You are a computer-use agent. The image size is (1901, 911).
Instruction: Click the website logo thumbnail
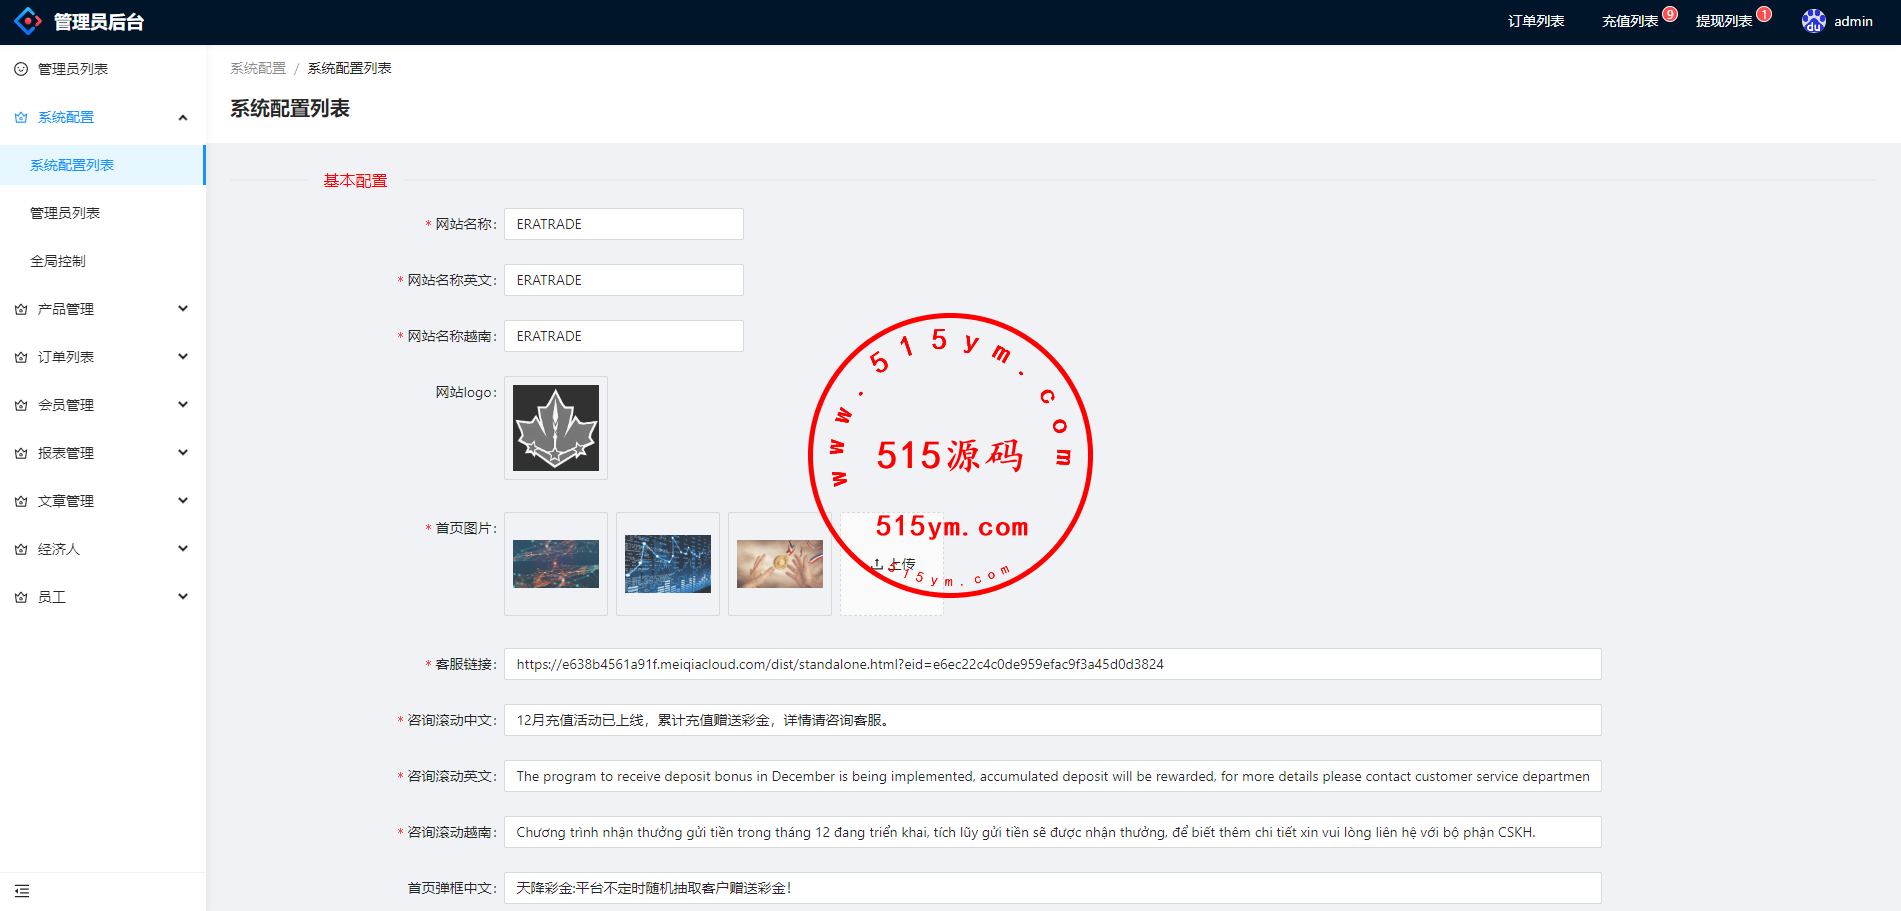coord(556,428)
